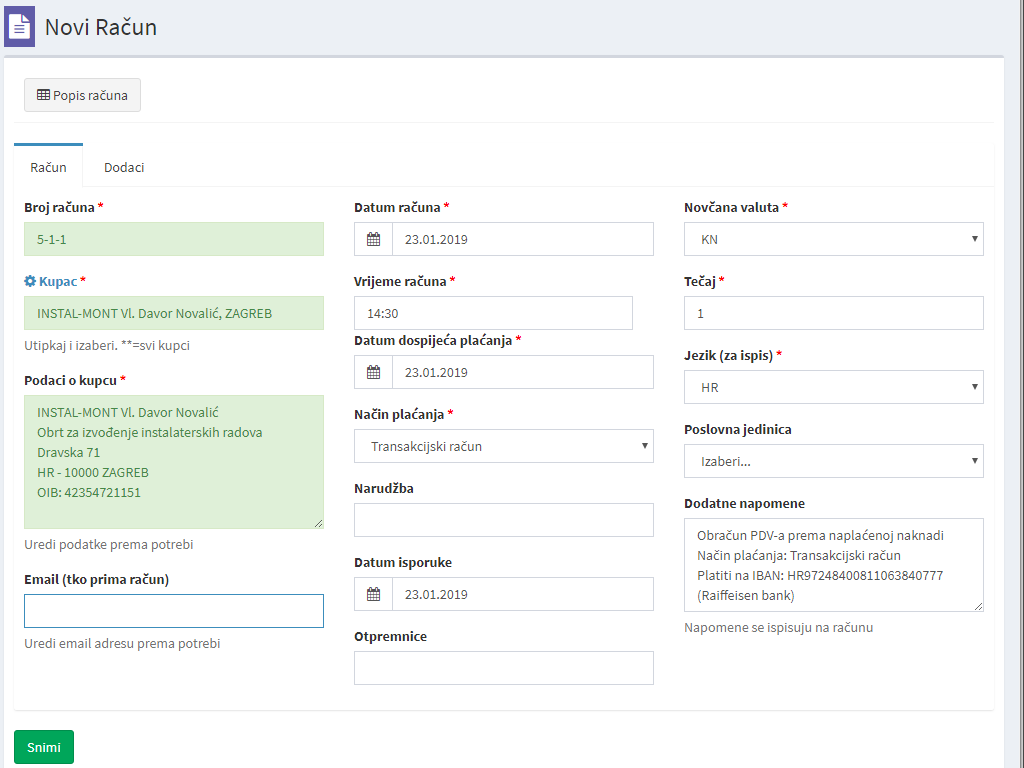Click into the Narudžba text field
This screenshot has width=1024, height=768.
click(503, 521)
